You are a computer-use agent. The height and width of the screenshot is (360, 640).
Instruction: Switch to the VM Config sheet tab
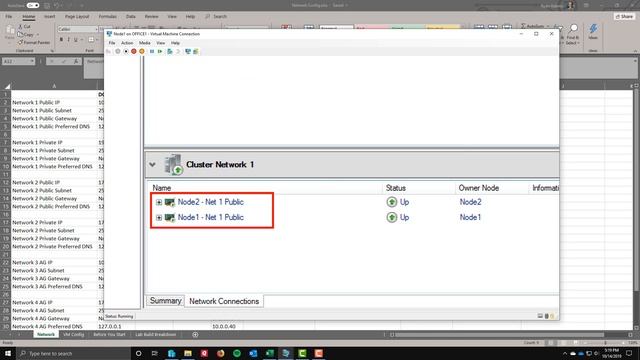point(73,335)
